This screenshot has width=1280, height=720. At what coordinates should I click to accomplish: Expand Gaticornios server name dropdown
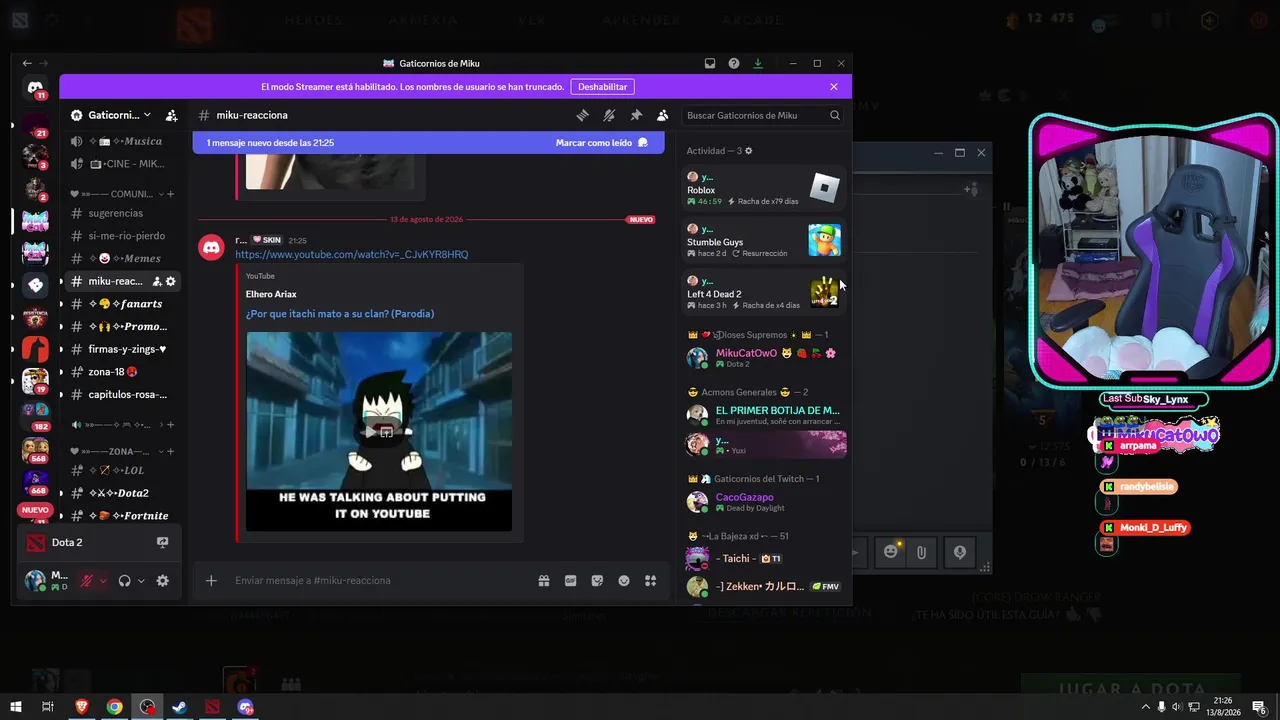pyautogui.click(x=147, y=115)
